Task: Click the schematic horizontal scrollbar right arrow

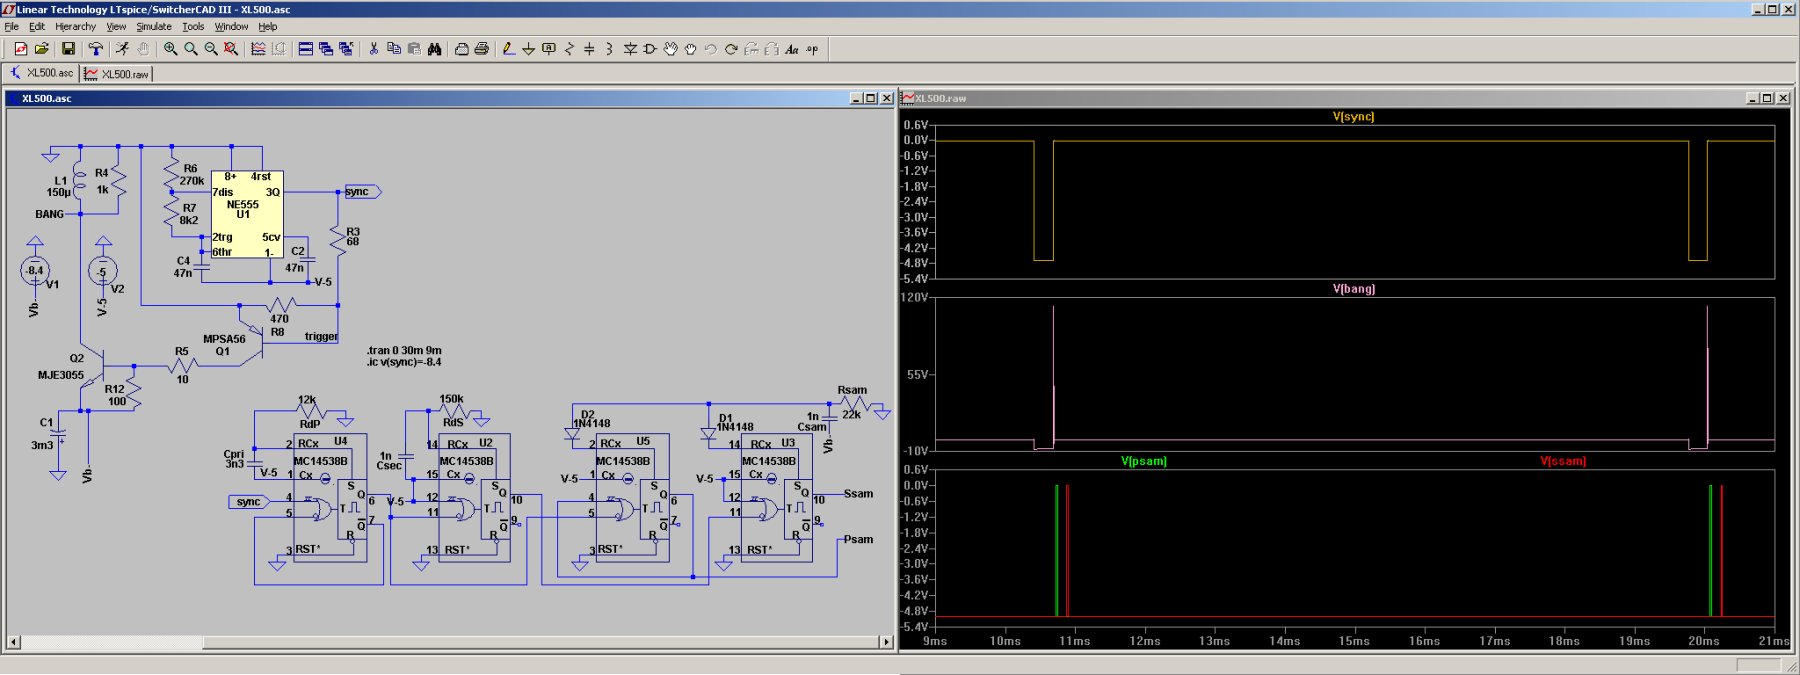Action: click(x=886, y=642)
